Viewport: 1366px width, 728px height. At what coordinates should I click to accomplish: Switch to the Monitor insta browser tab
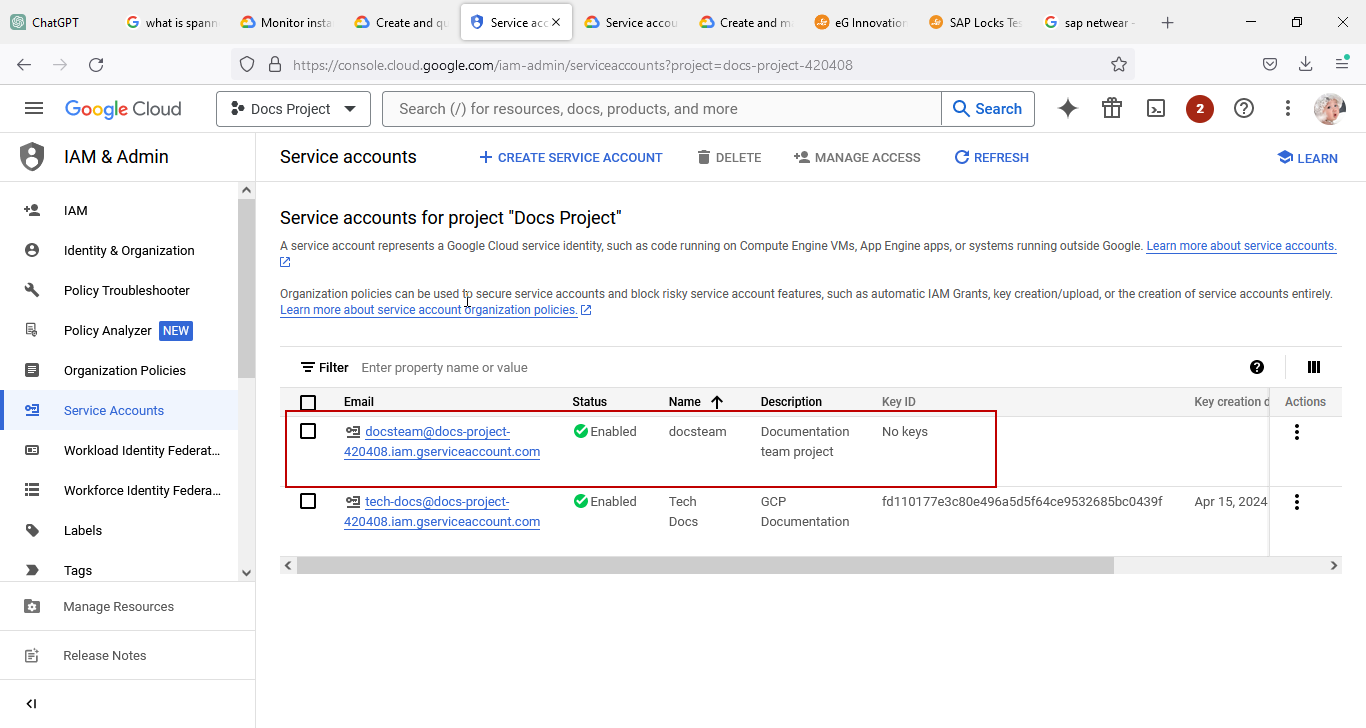pyautogui.click(x=287, y=22)
